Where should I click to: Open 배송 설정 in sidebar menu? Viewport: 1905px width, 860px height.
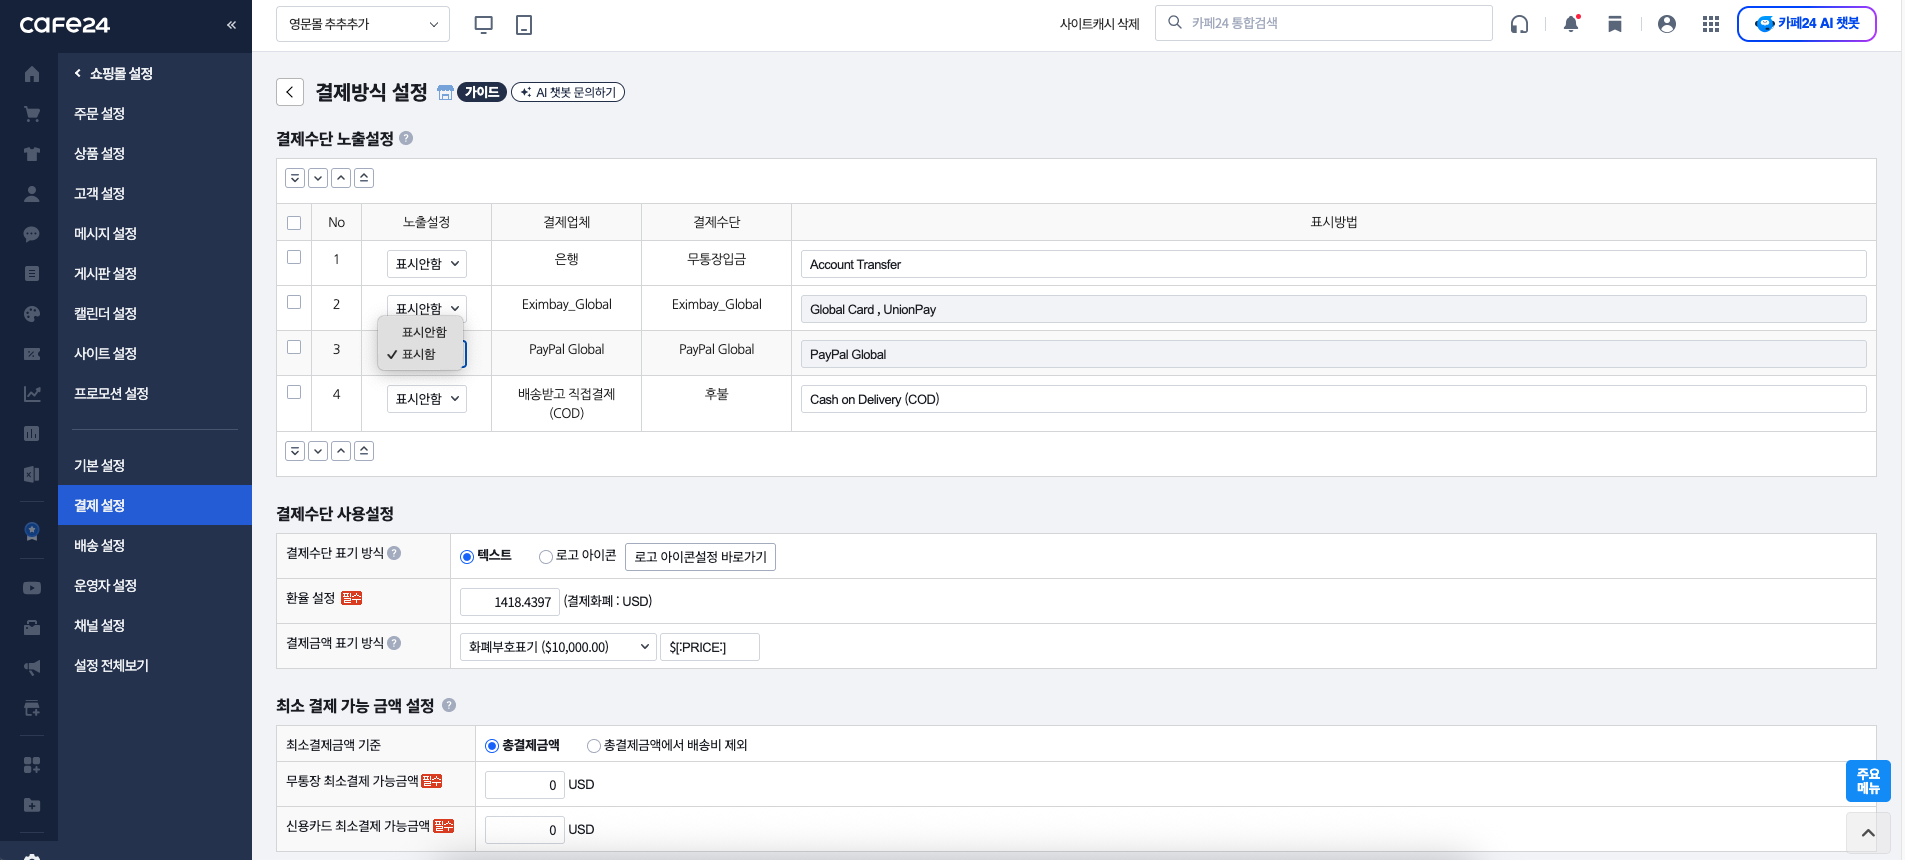[x=99, y=545]
